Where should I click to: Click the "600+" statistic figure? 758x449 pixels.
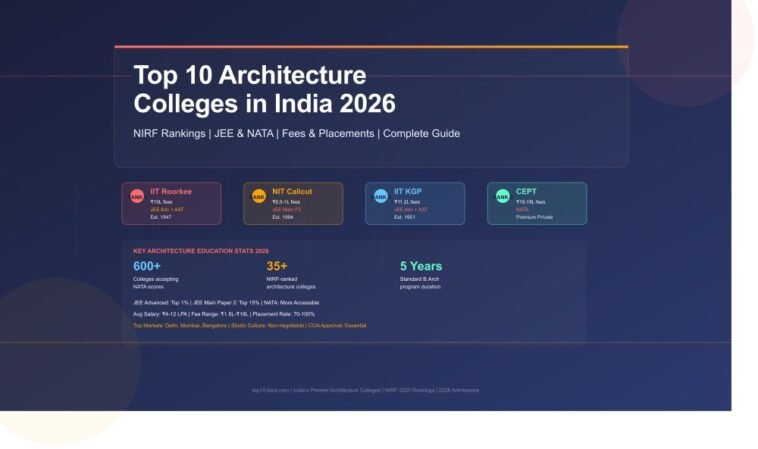[146, 266]
